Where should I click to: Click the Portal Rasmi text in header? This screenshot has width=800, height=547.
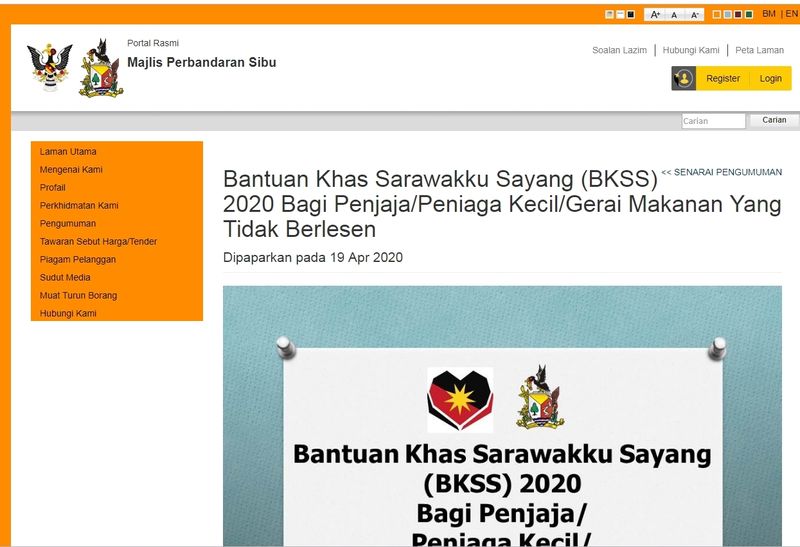point(153,43)
